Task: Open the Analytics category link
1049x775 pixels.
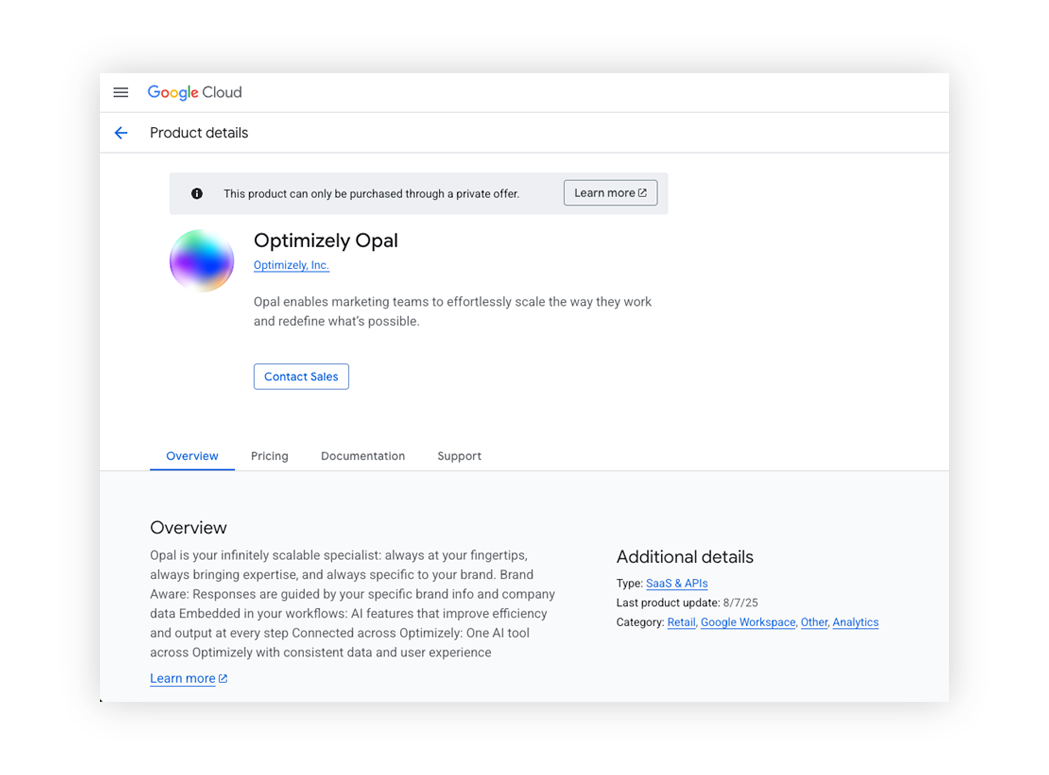Action: (855, 622)
